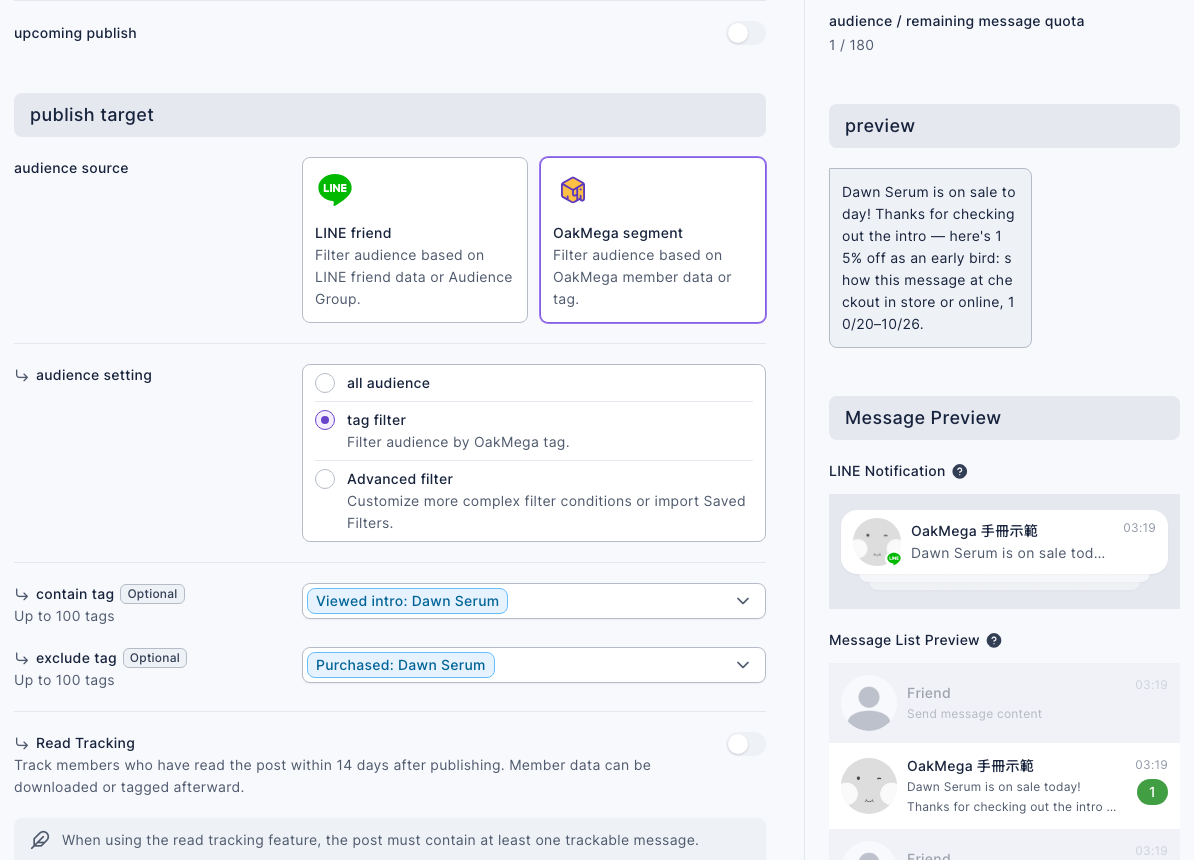Viewport: 1194px width, 860px height.
Task: Click 'audience / remaining message quota' label
Action: click(x=956, y=21)
